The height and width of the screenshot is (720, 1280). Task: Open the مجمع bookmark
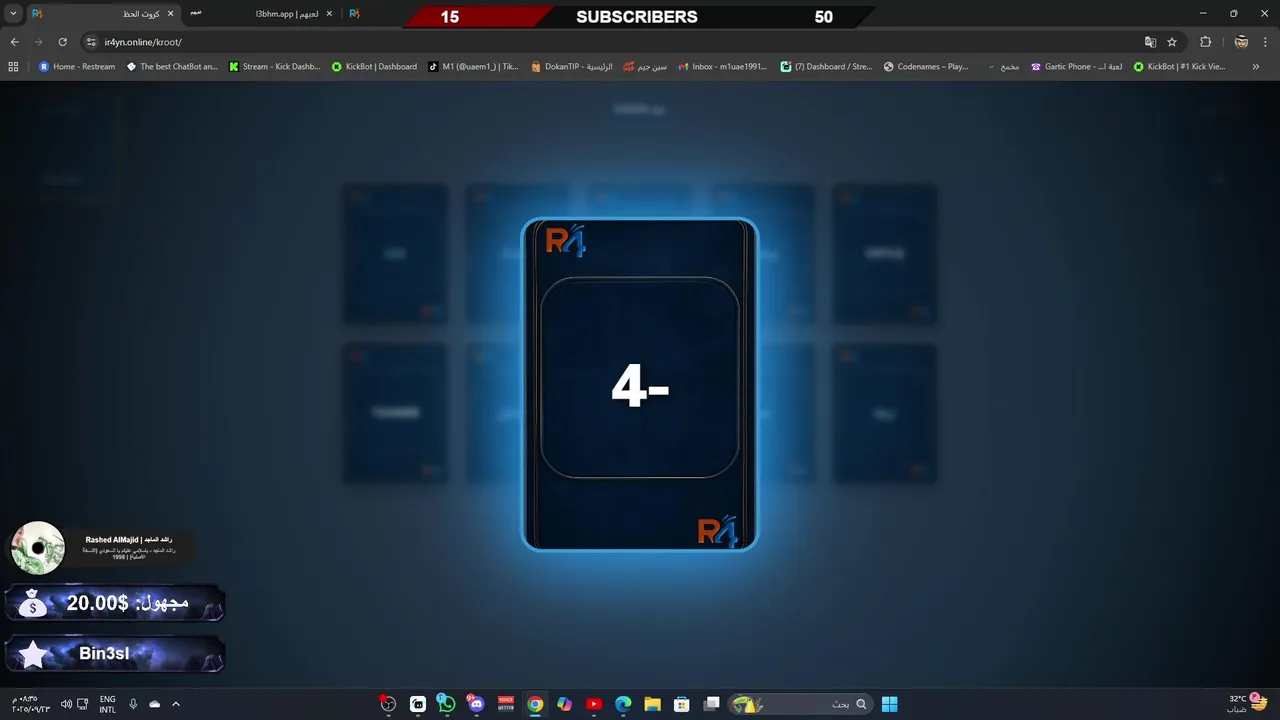(1003, 67)
